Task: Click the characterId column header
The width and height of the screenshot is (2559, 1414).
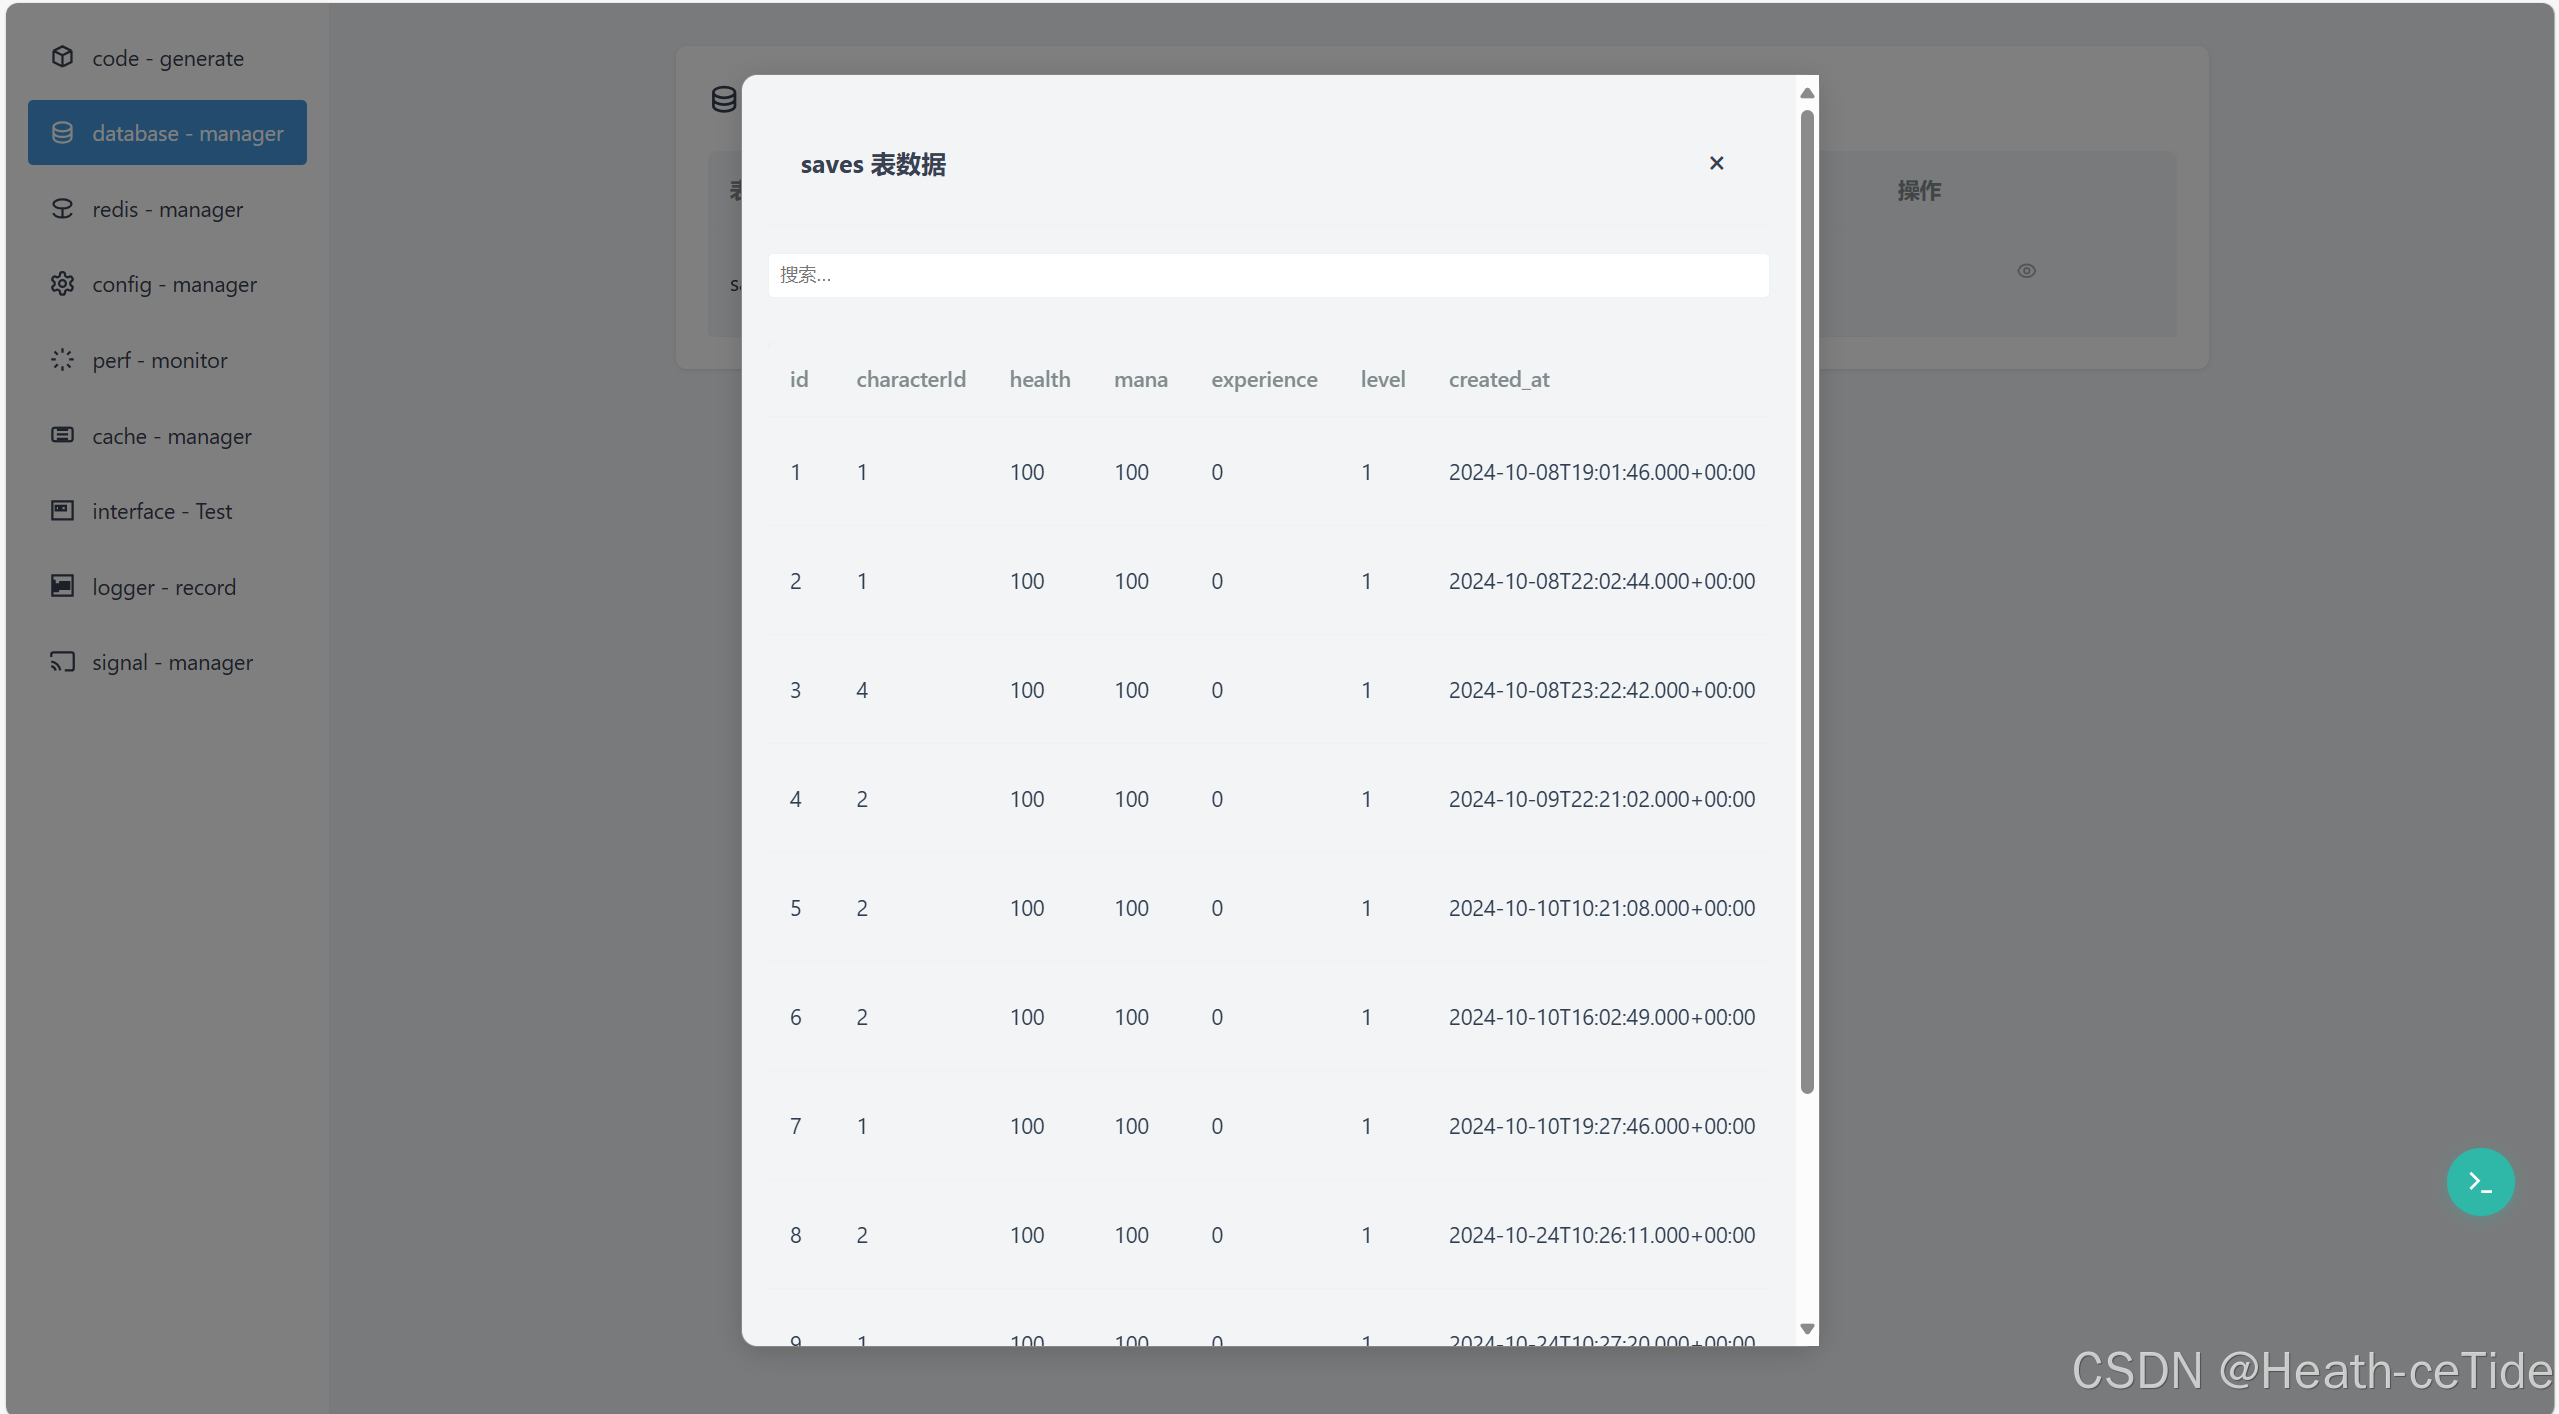Action: coord(910,380)
